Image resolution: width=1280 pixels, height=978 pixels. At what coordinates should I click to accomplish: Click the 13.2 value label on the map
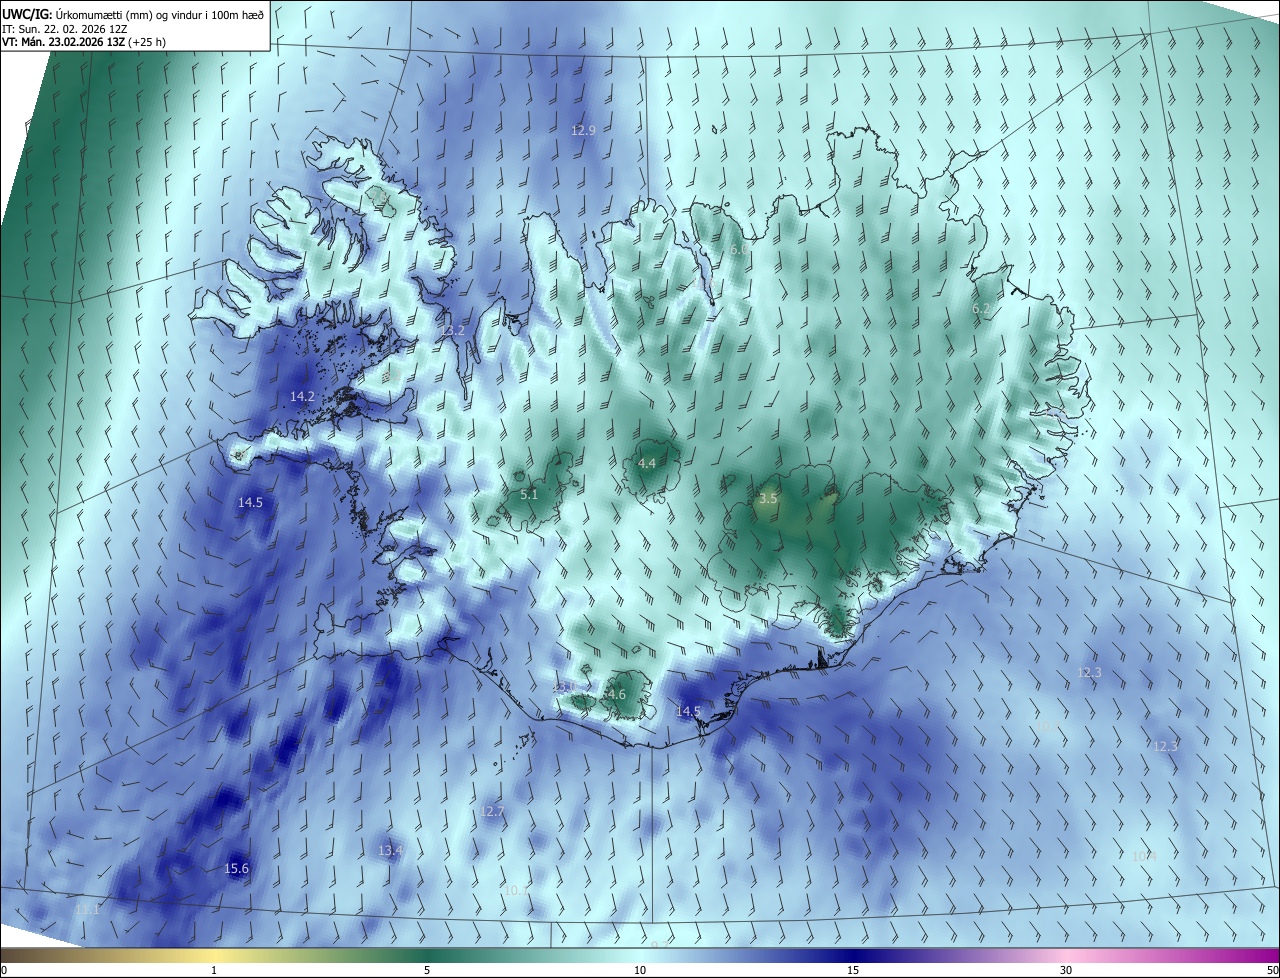point(452,331)
